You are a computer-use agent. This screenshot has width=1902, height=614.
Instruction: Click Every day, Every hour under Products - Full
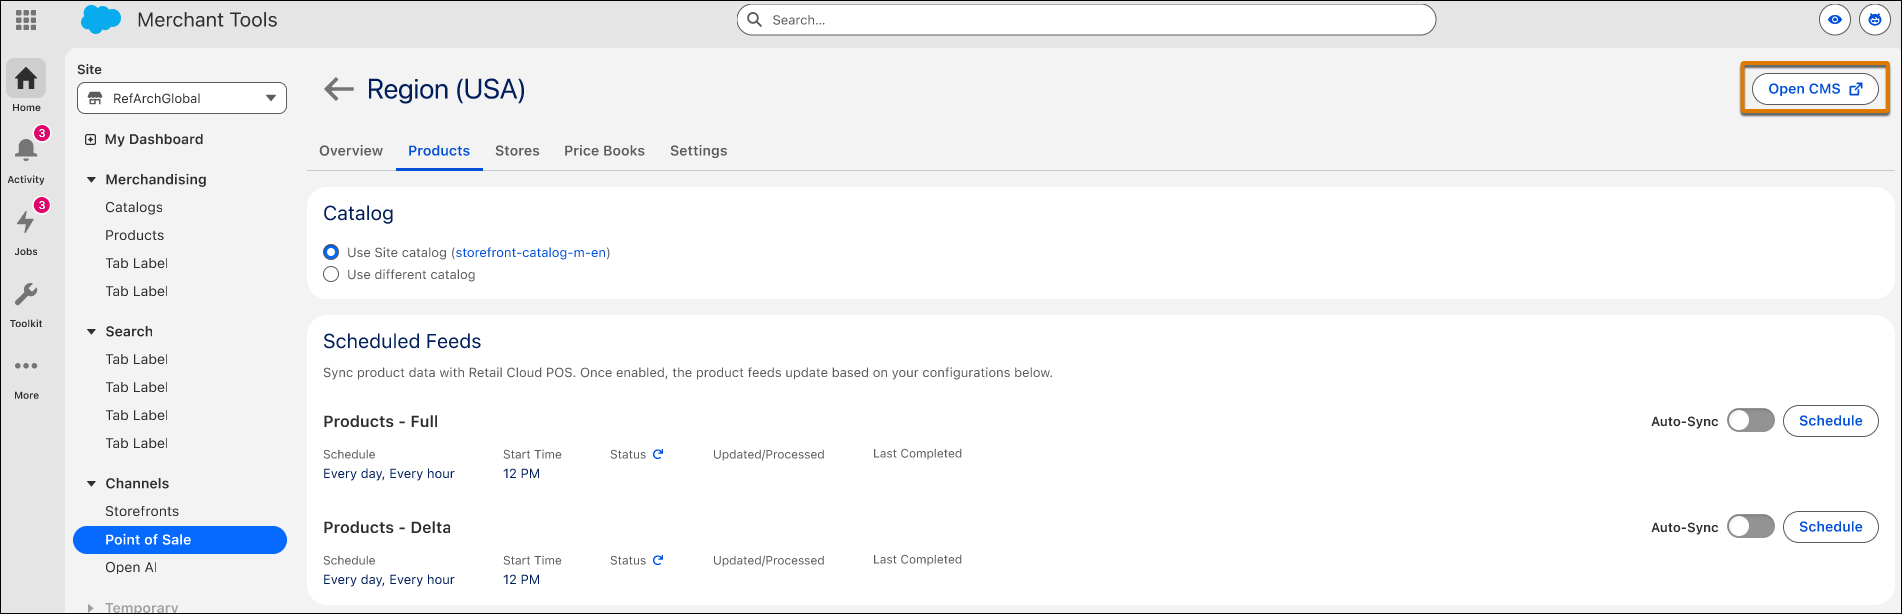point(389,474)
